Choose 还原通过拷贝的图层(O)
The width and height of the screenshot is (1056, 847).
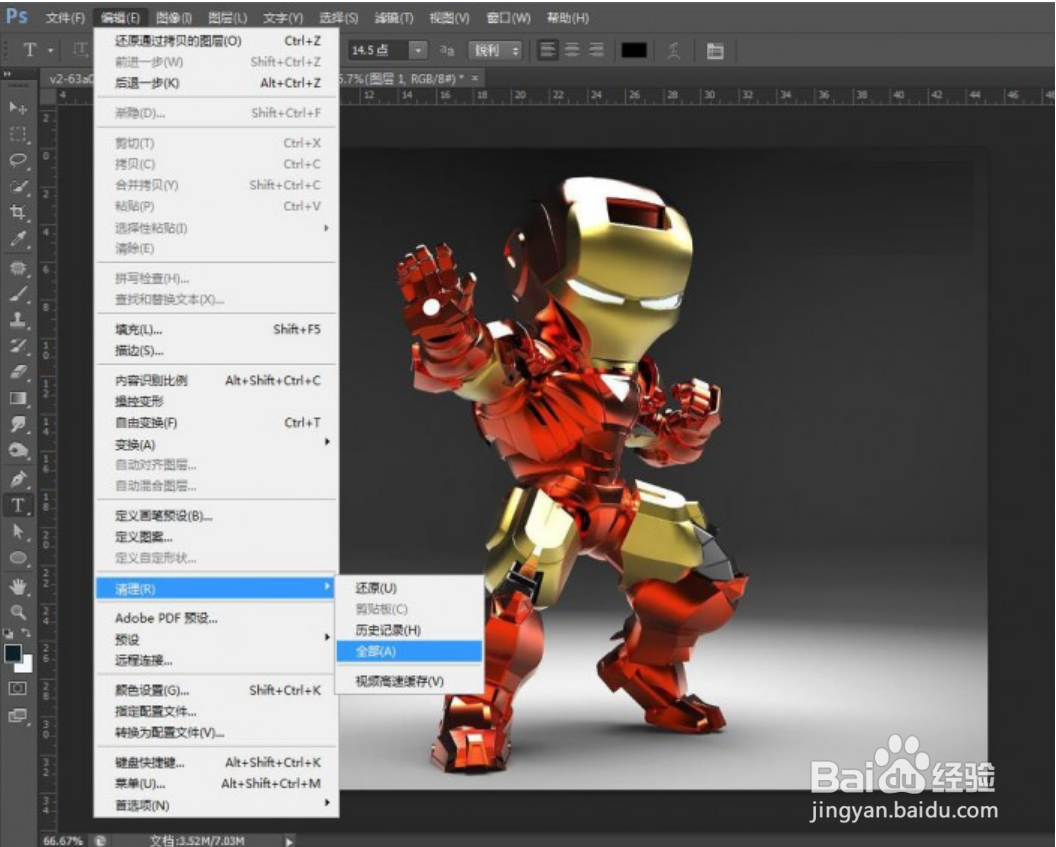click(x=216, y=41)
